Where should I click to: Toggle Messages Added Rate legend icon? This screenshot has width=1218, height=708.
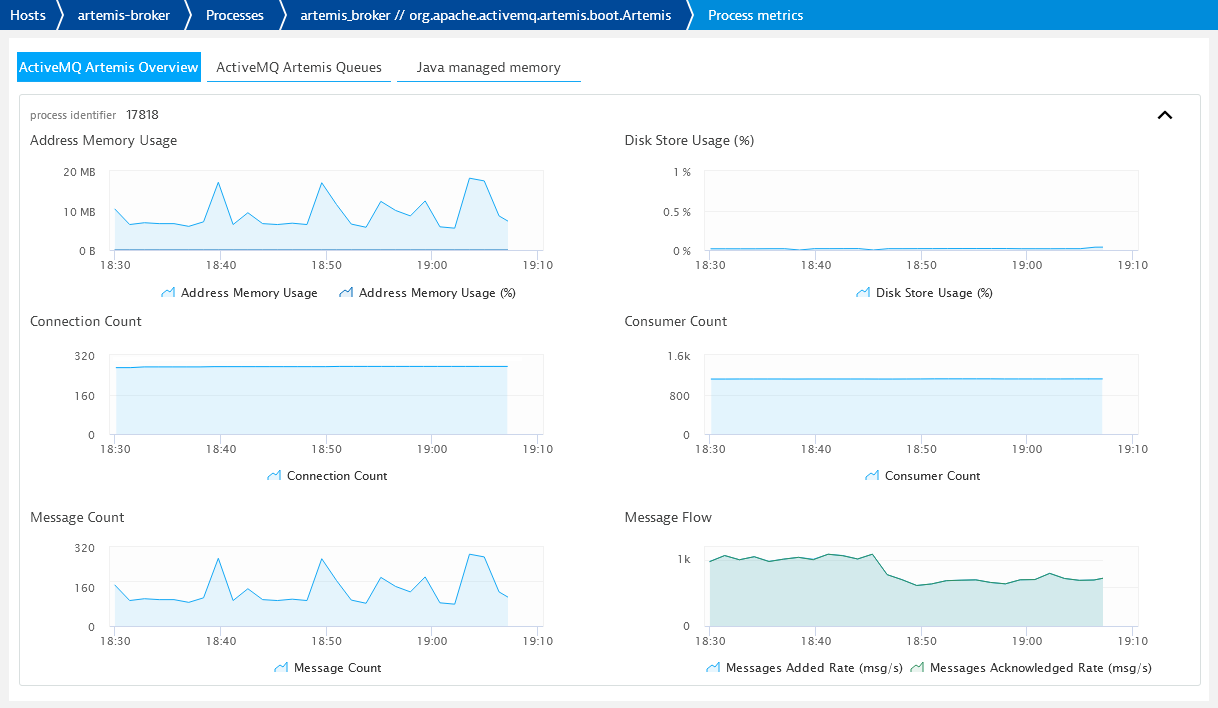(713, 668)
